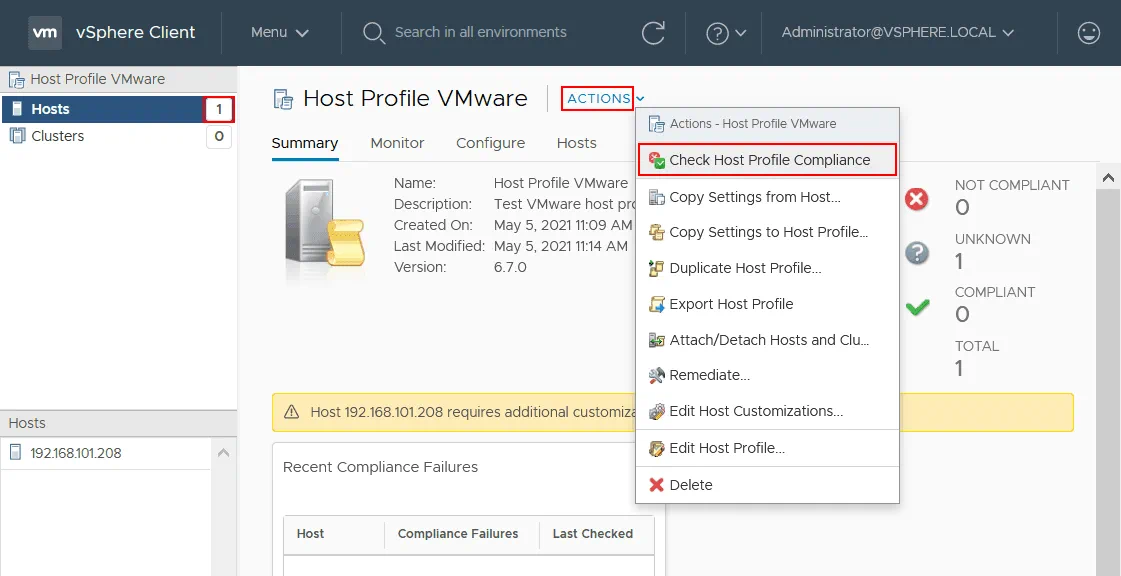Screen dimensions: 1121x576
Task: Click the Export Host Profile icon
Action: pos(656,305)
